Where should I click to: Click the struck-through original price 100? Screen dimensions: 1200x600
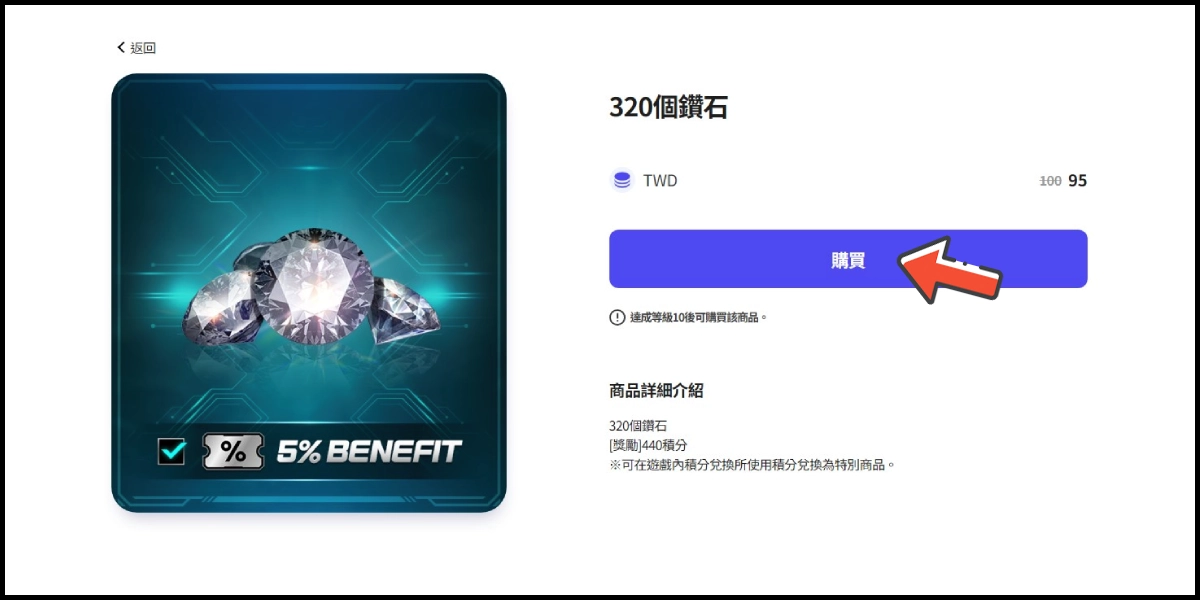click(x=1050, y=181)
